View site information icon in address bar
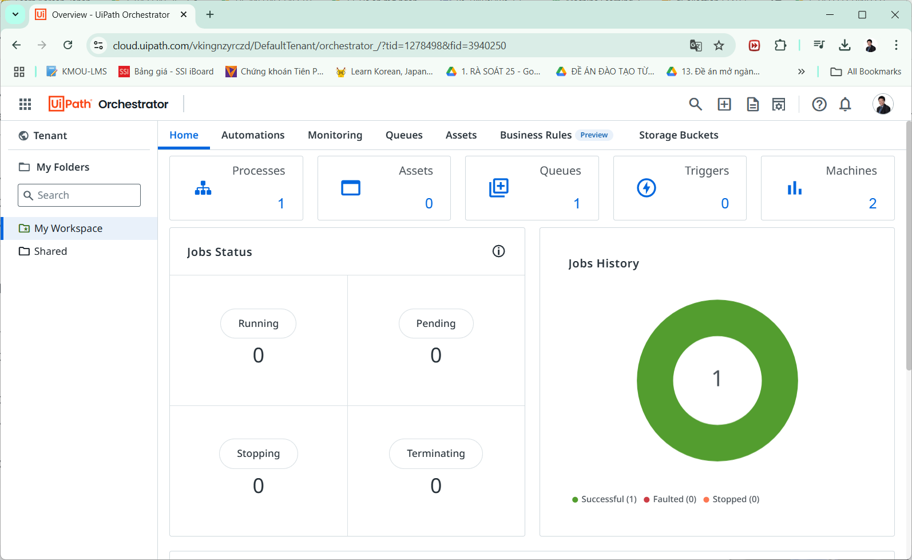Screen dimensions: 912x560 pos(99,45)
